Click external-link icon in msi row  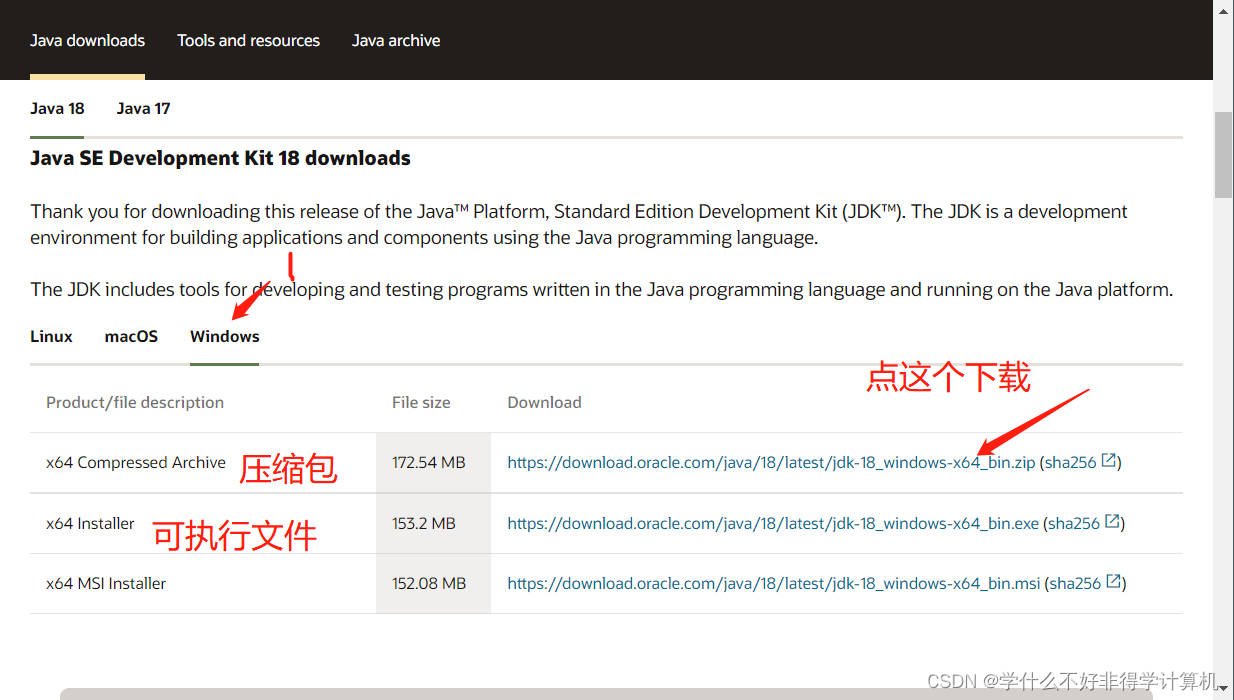click(x=1113, y=581)
